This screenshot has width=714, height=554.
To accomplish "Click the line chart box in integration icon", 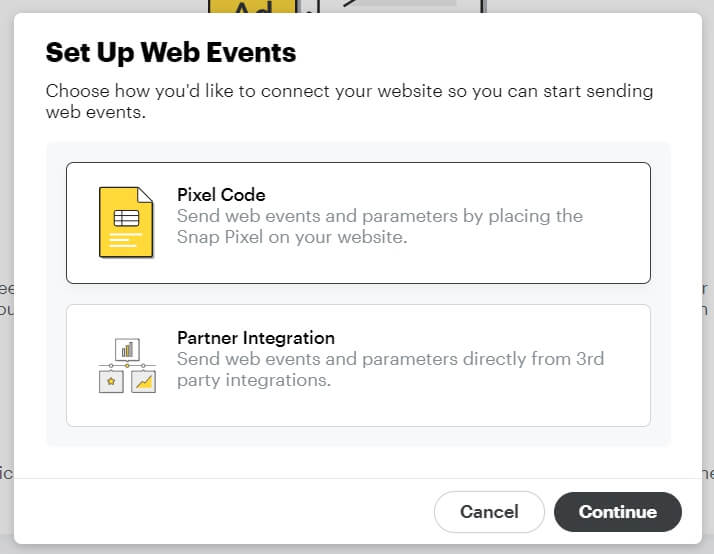I will click(x=143, y=381).
